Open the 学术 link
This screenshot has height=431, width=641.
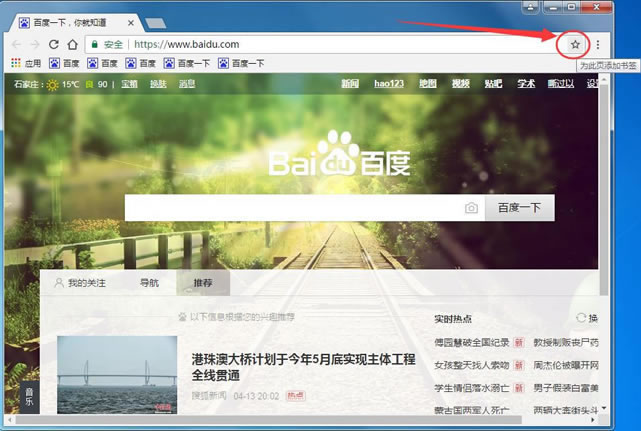pos(526,83)
